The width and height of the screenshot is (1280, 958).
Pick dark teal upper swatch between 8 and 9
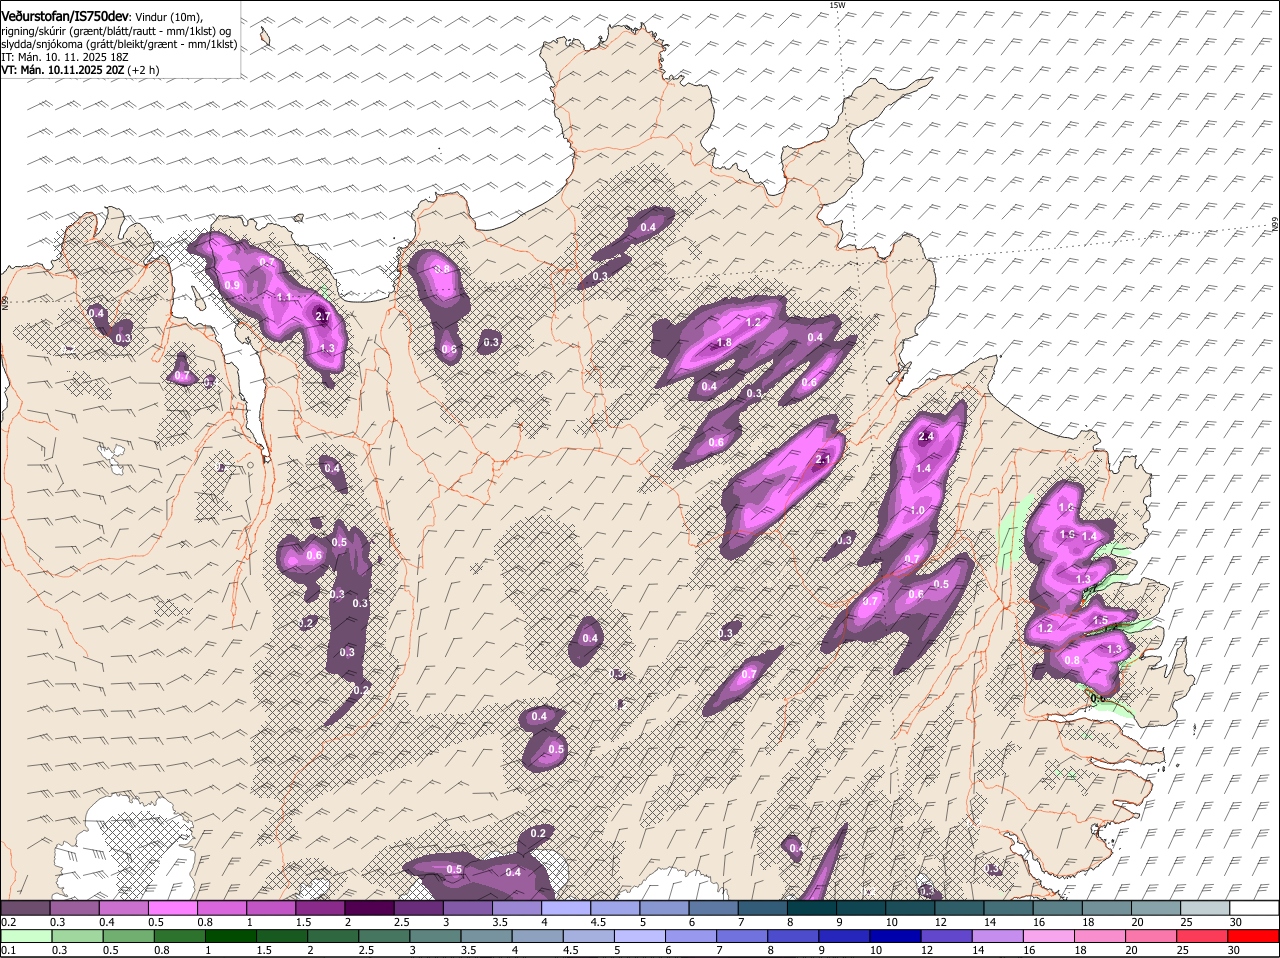click(x=812, y=907)
